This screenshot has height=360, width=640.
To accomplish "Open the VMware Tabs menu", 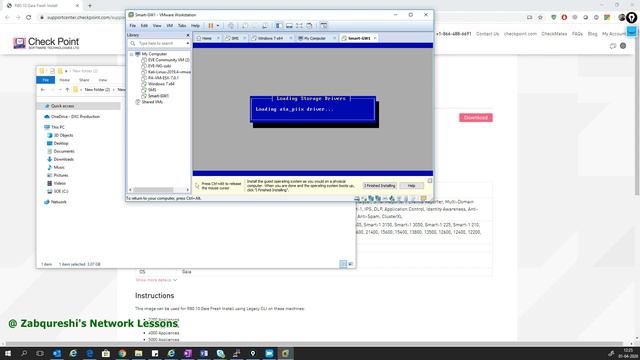I will pos(182,26).
